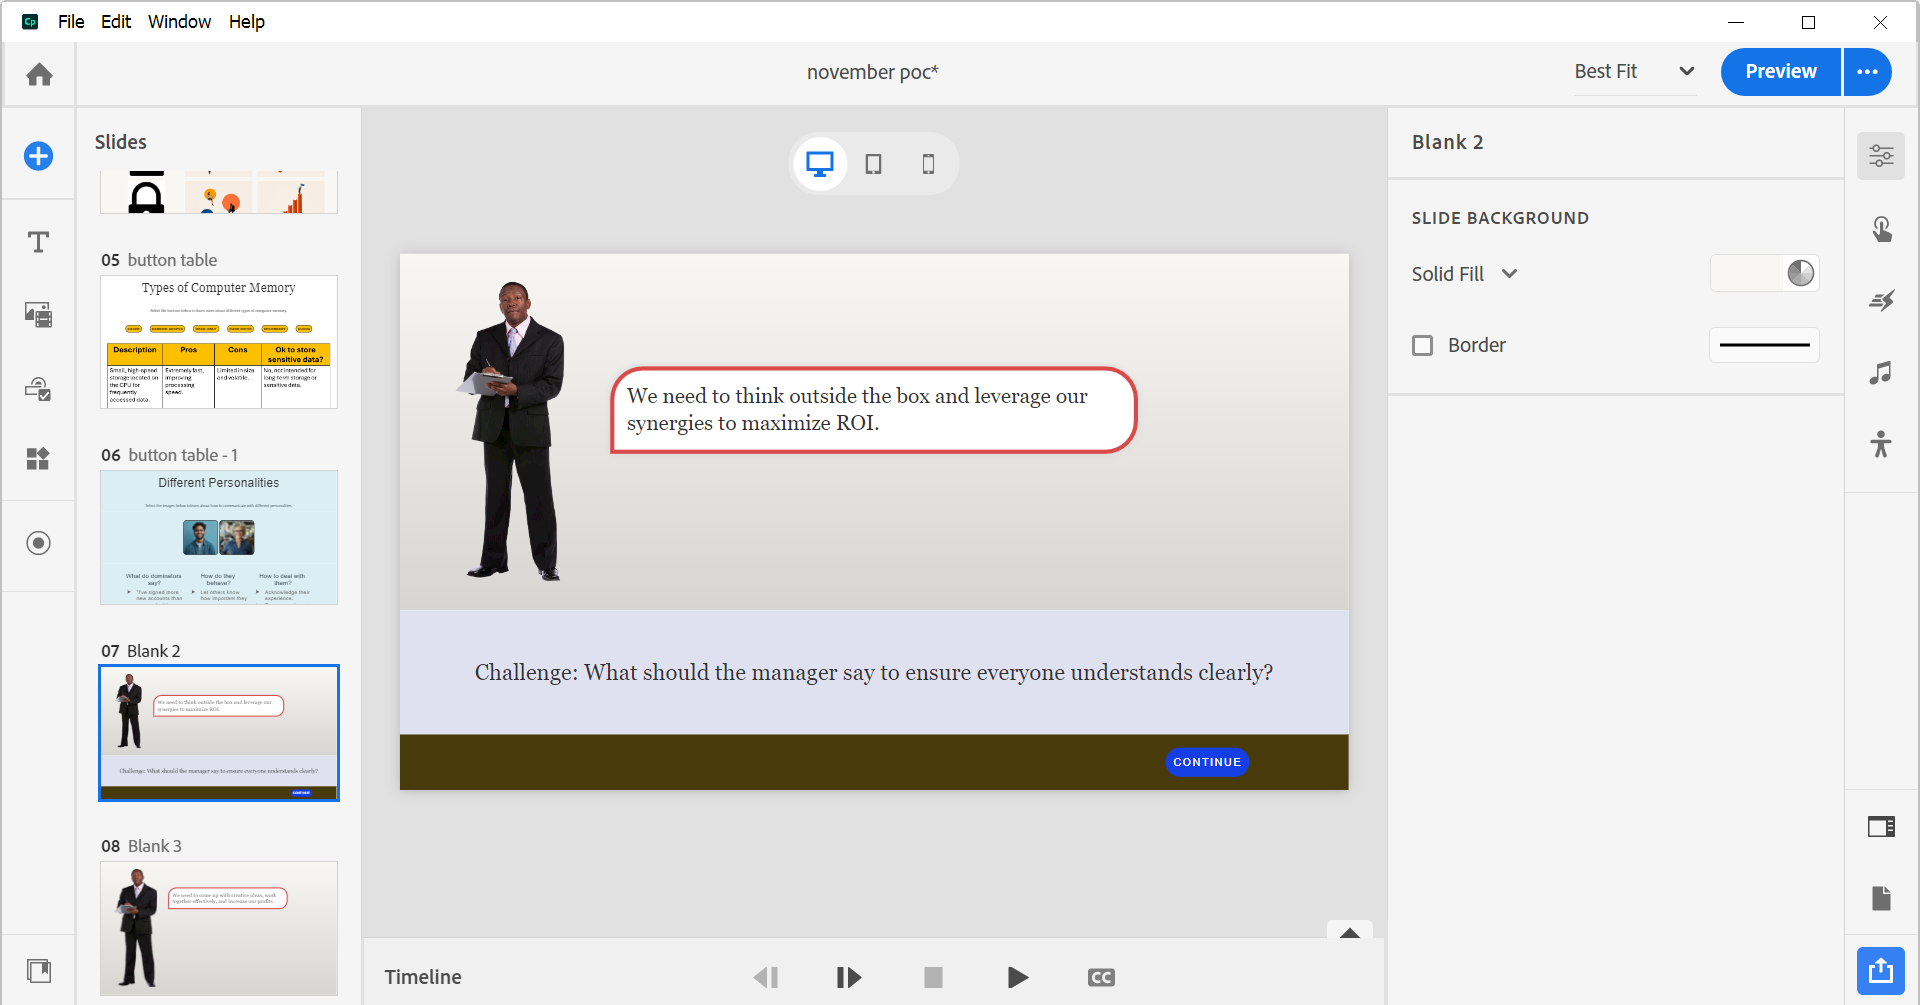This screenshot has width=1920, height=1005.
Task: Click the Home icon
Action: pos(39,75)
